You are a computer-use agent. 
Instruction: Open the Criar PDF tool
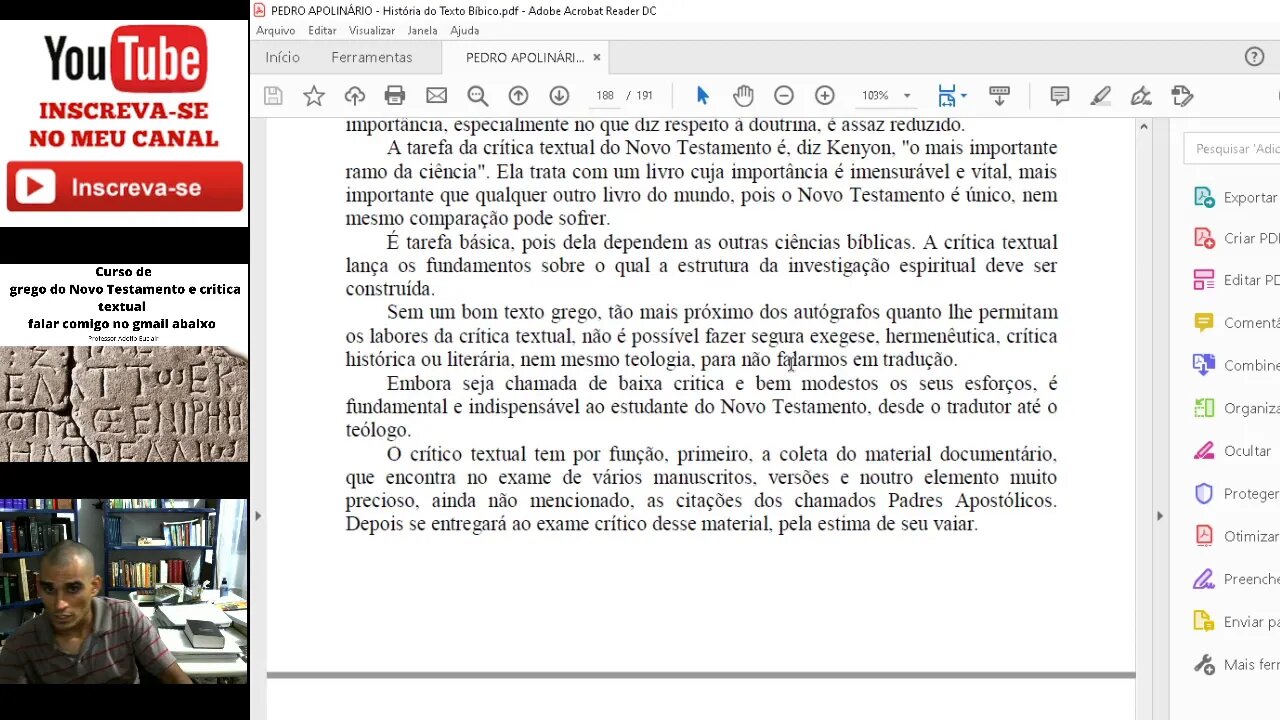coord(1237,238)
